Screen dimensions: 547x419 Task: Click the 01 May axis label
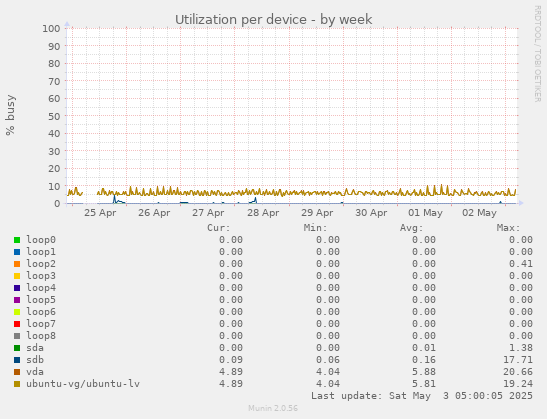(425, 213)
